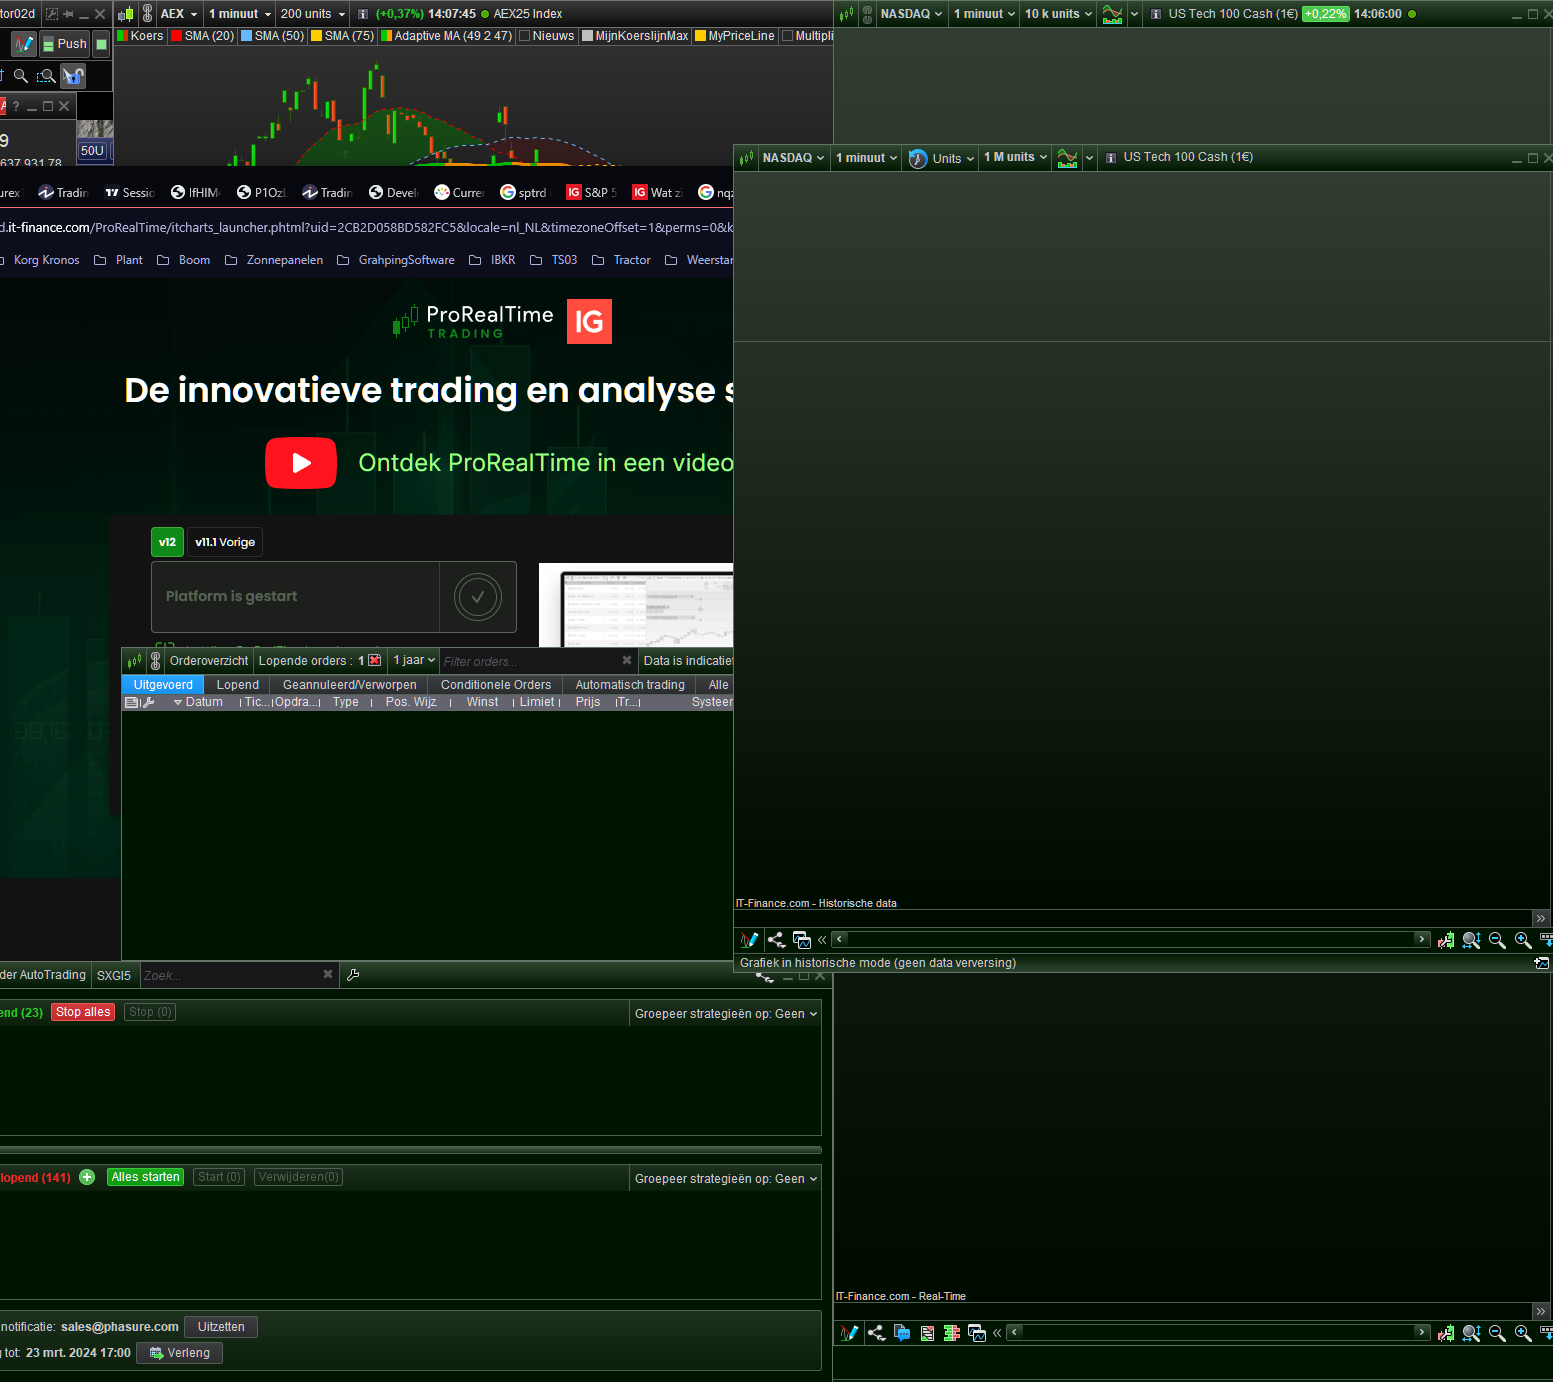This screenshot has width=1553, height=1382.
Task: Open drawing tools in real-time NASDAQ chart
Action: pos(850,1333)
